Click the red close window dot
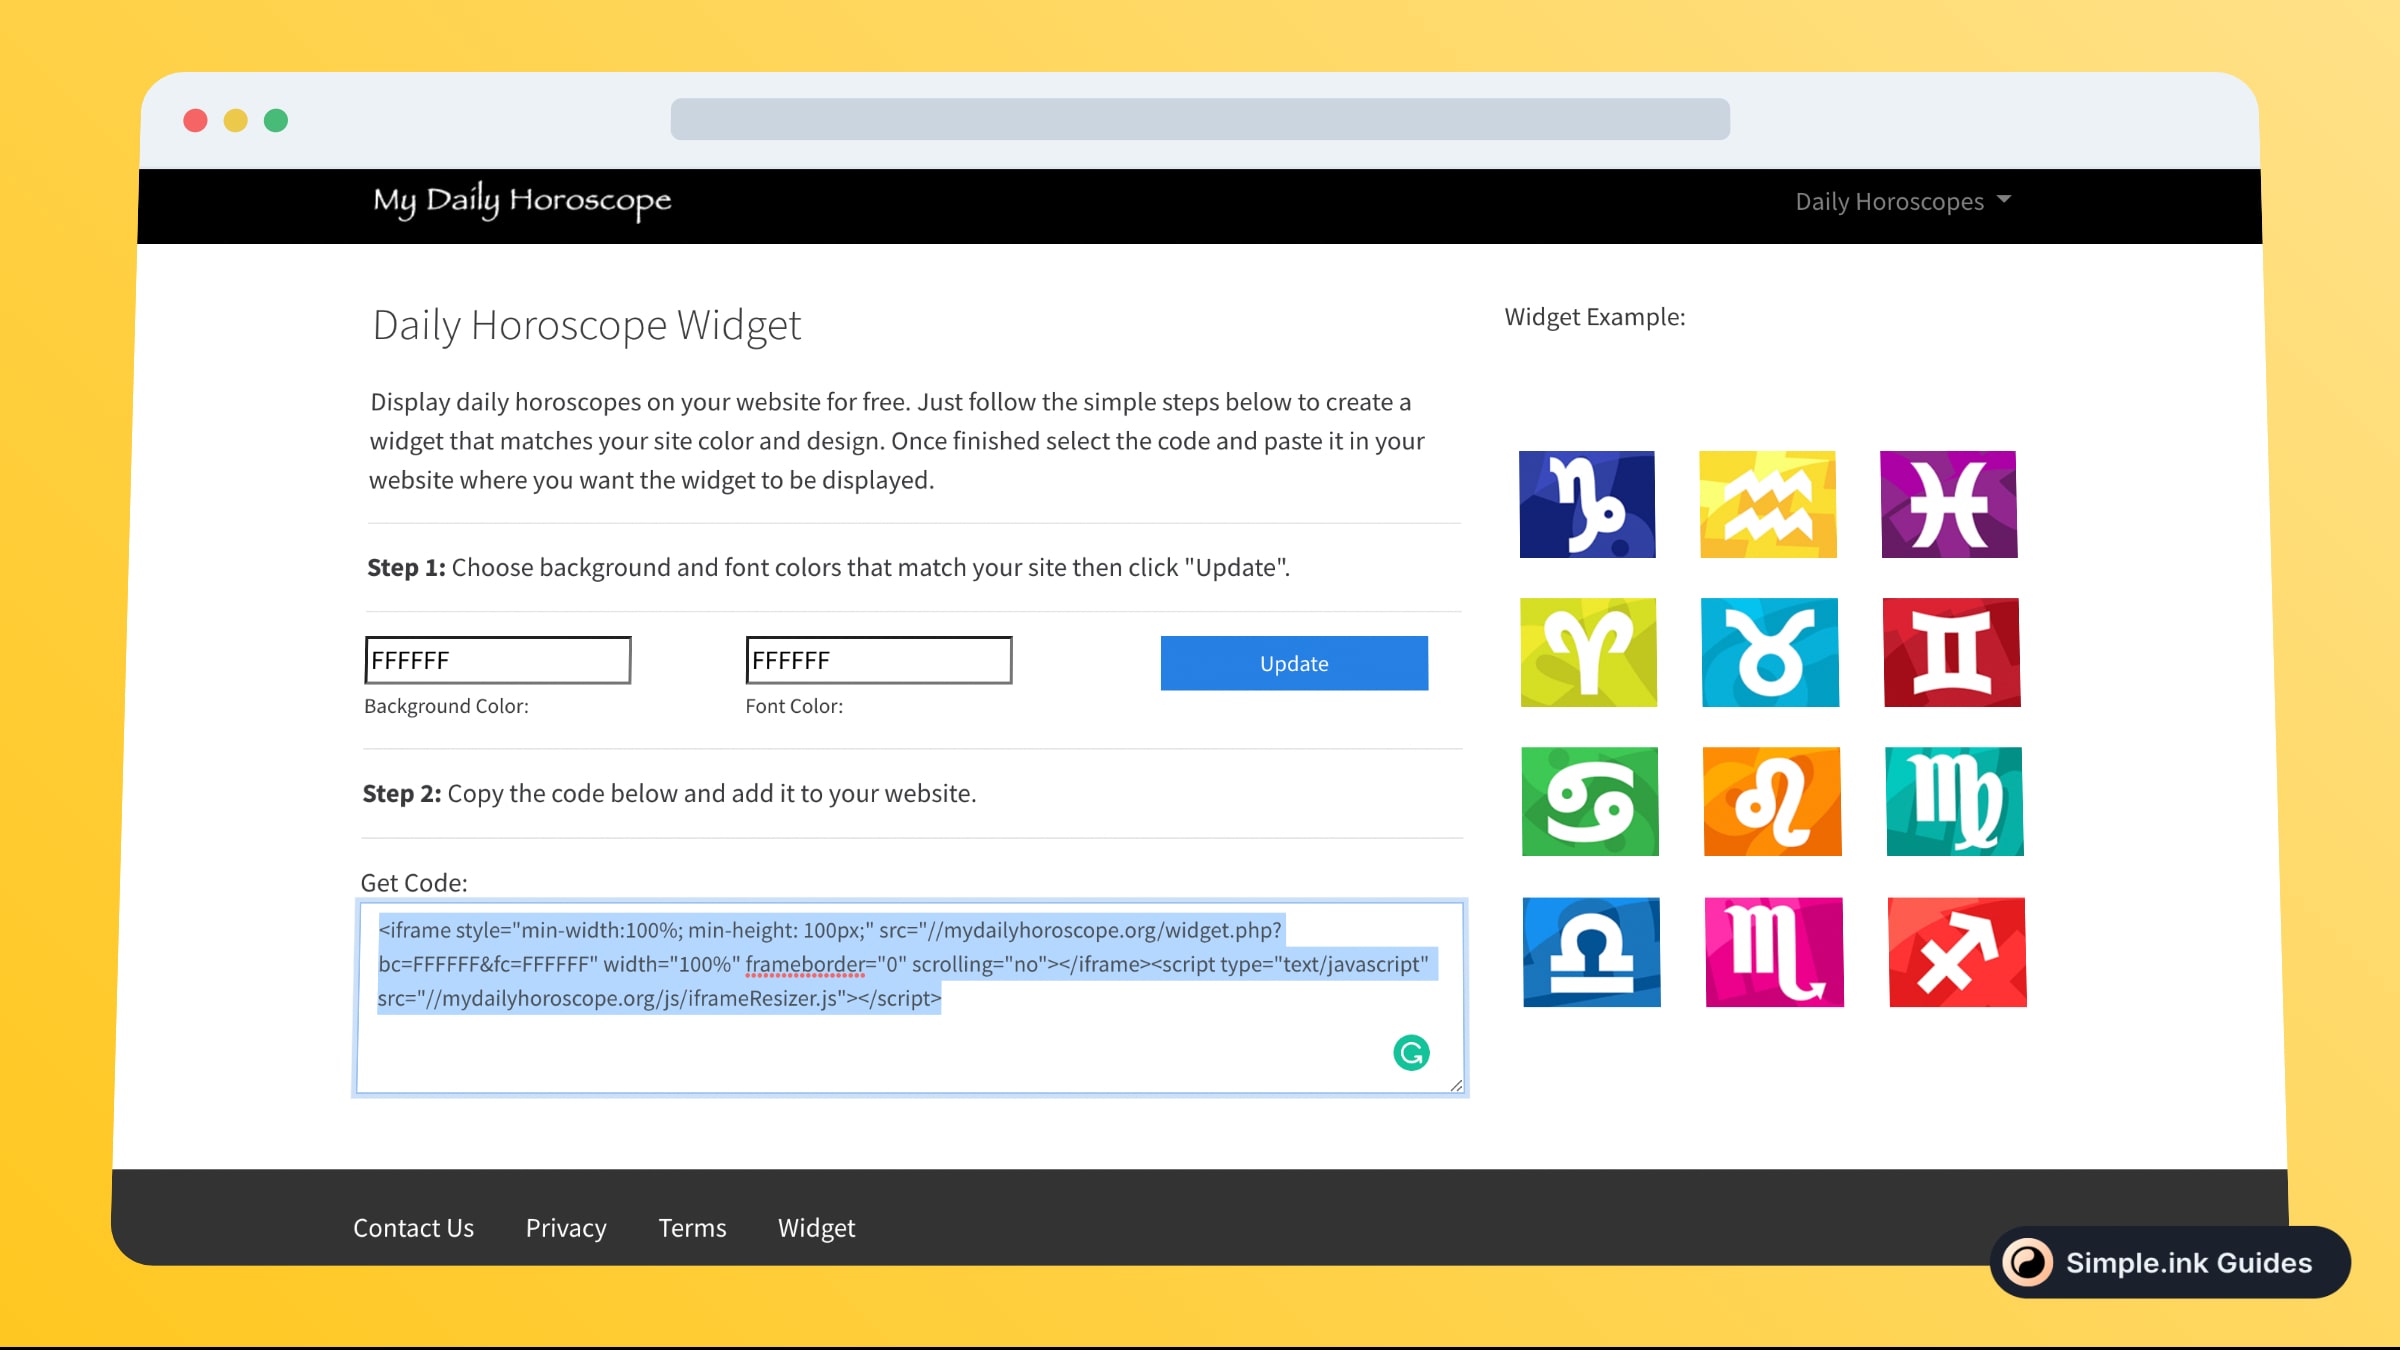2400x1350 pixels. (195, 121)
